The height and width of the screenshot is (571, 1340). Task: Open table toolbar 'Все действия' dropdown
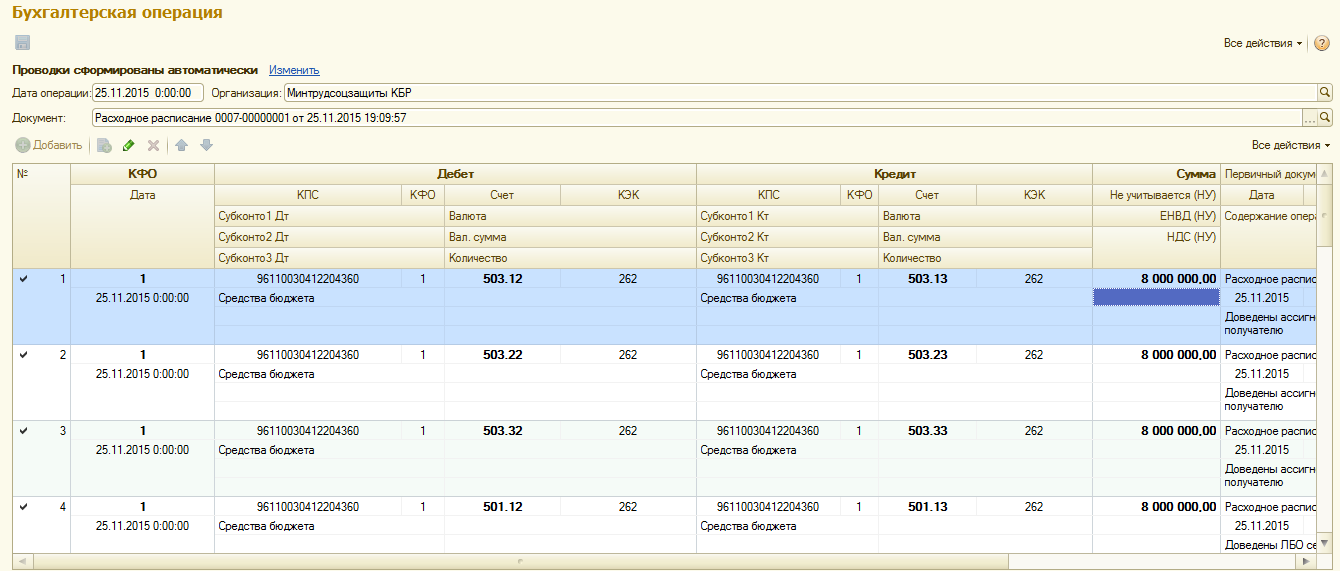coord(1291,145)
